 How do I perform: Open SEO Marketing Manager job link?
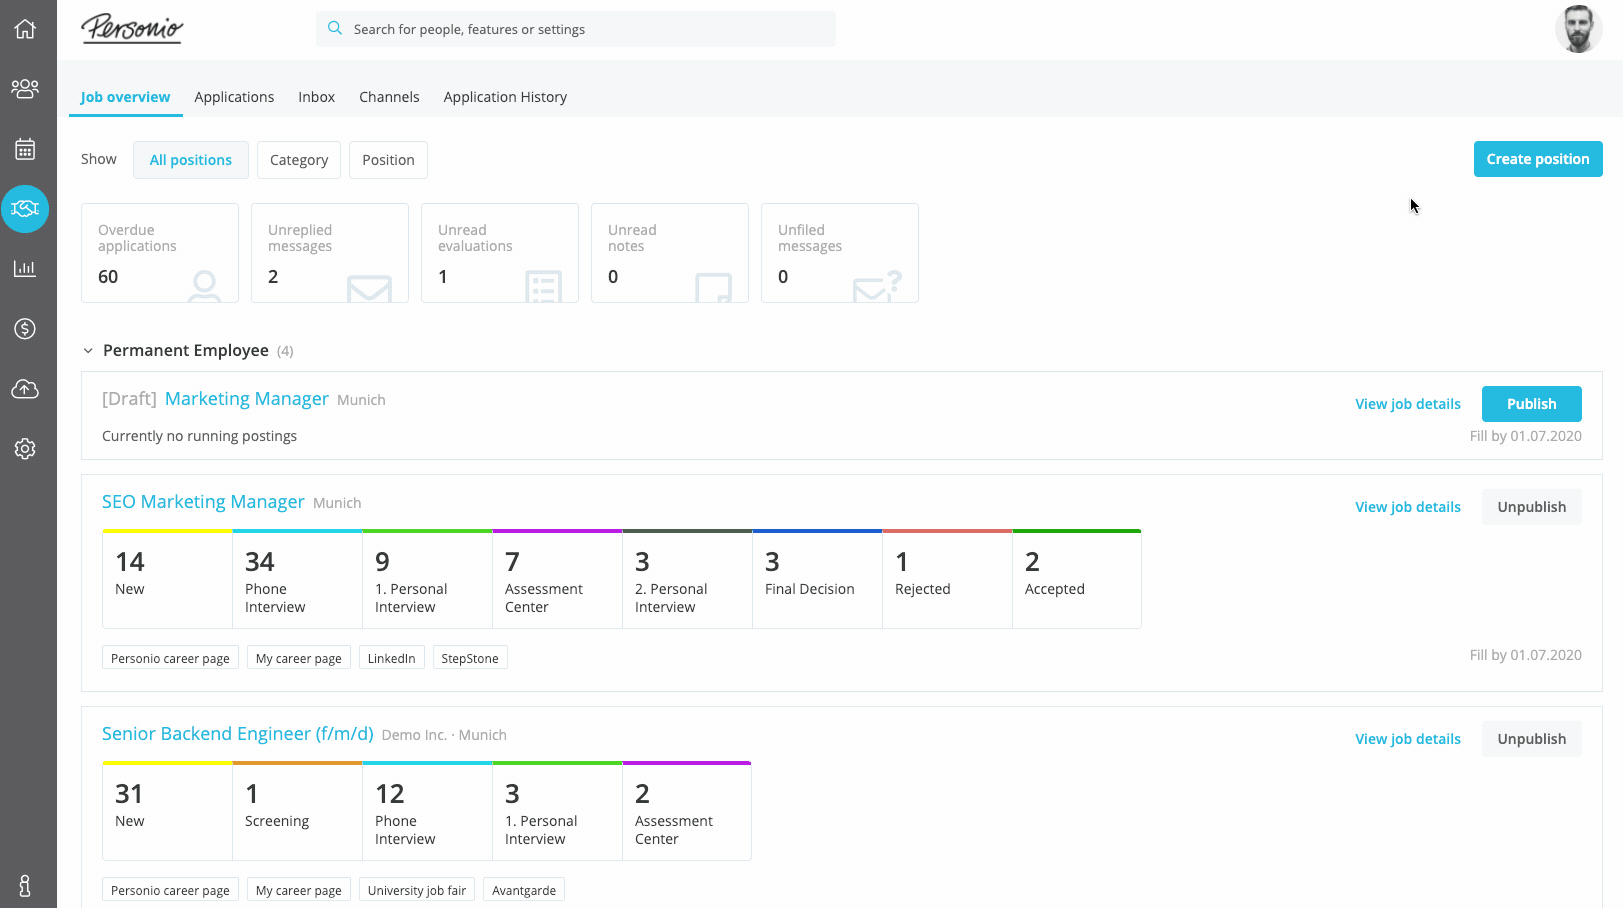click(x=203, y=502)
